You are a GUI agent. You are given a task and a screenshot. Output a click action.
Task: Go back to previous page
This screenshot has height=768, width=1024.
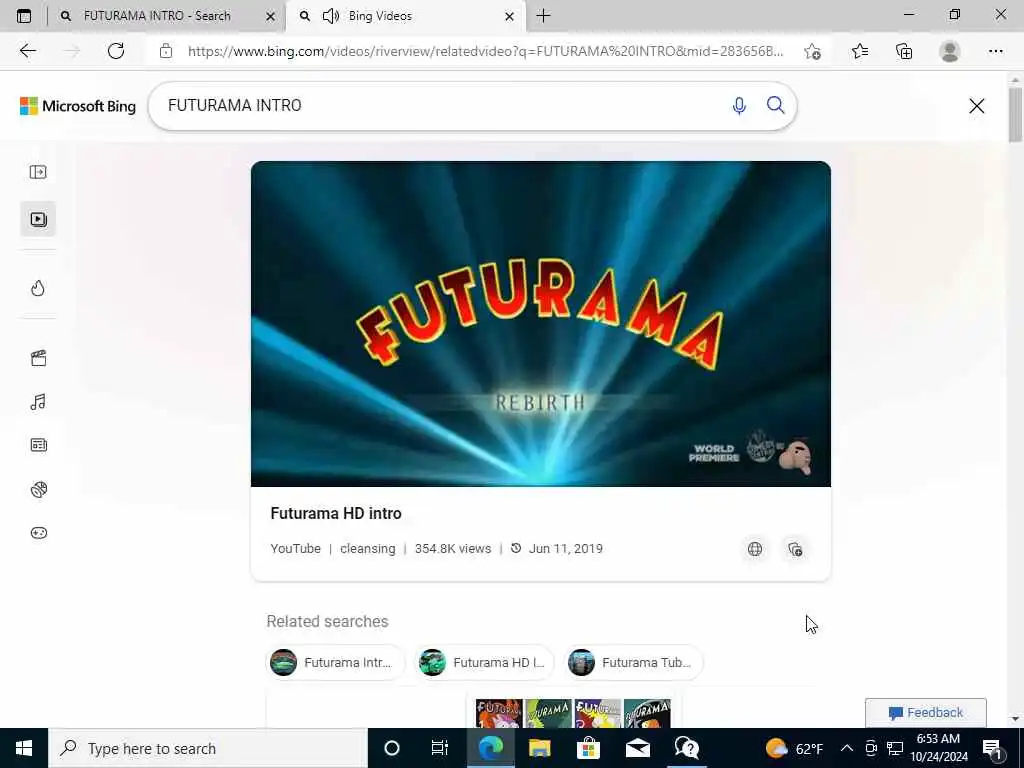[x=27, y=51]
